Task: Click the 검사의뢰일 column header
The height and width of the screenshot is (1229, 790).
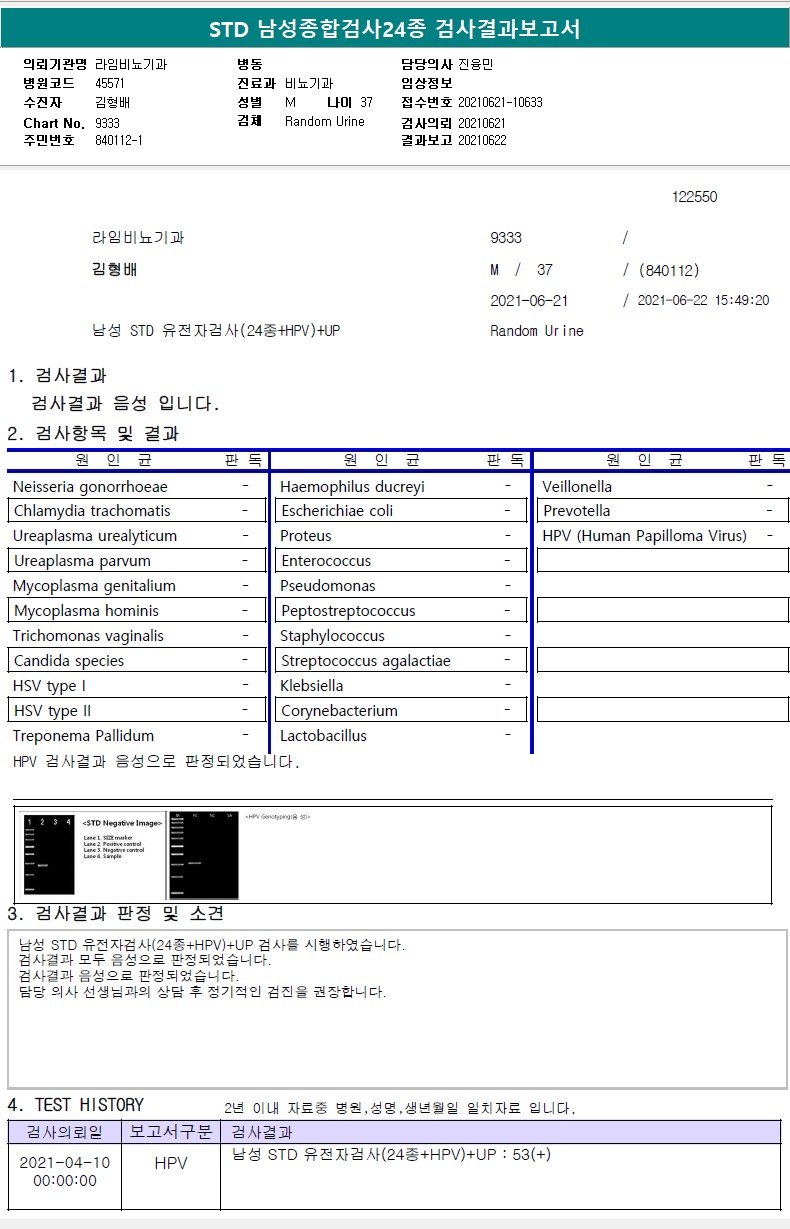Action: (x=65, y=1132)
